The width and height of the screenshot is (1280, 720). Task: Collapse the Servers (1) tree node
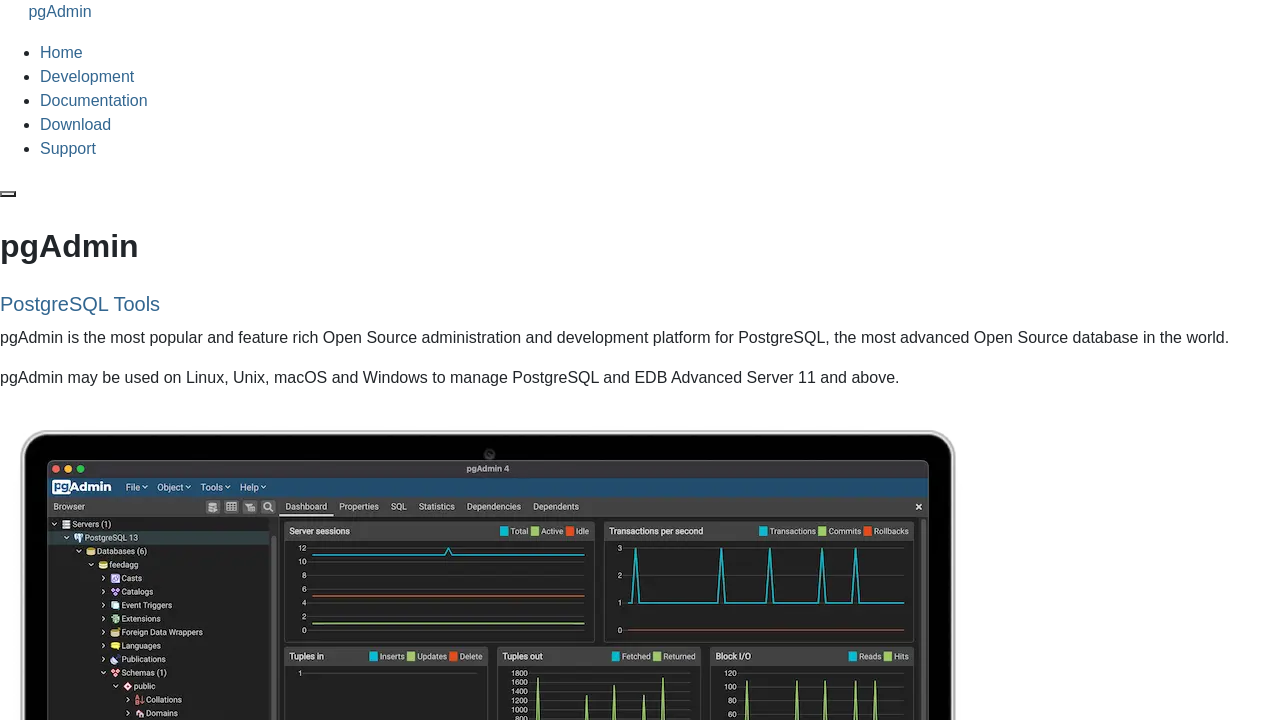54,525
